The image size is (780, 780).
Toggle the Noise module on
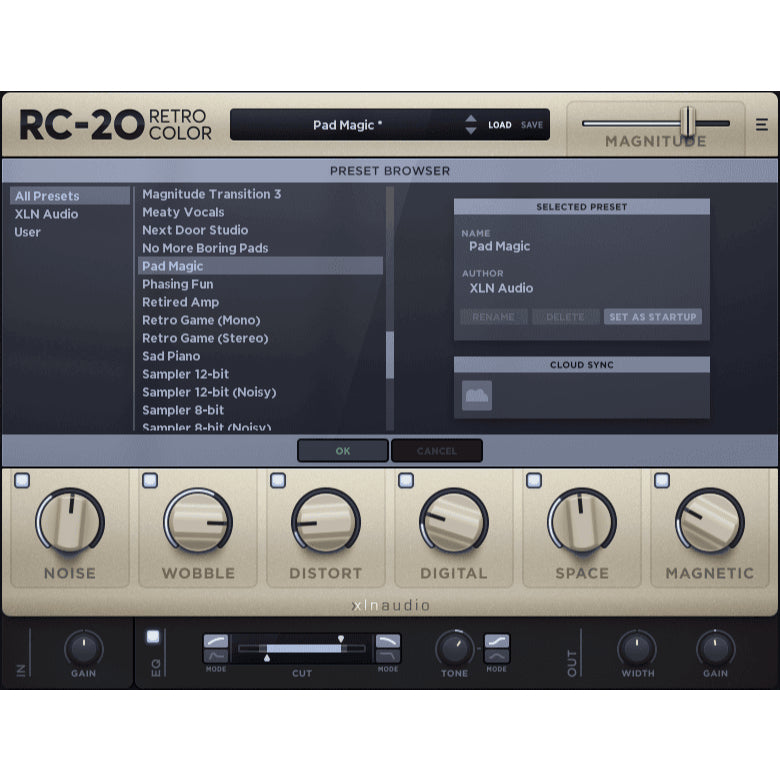coord(22,481)
